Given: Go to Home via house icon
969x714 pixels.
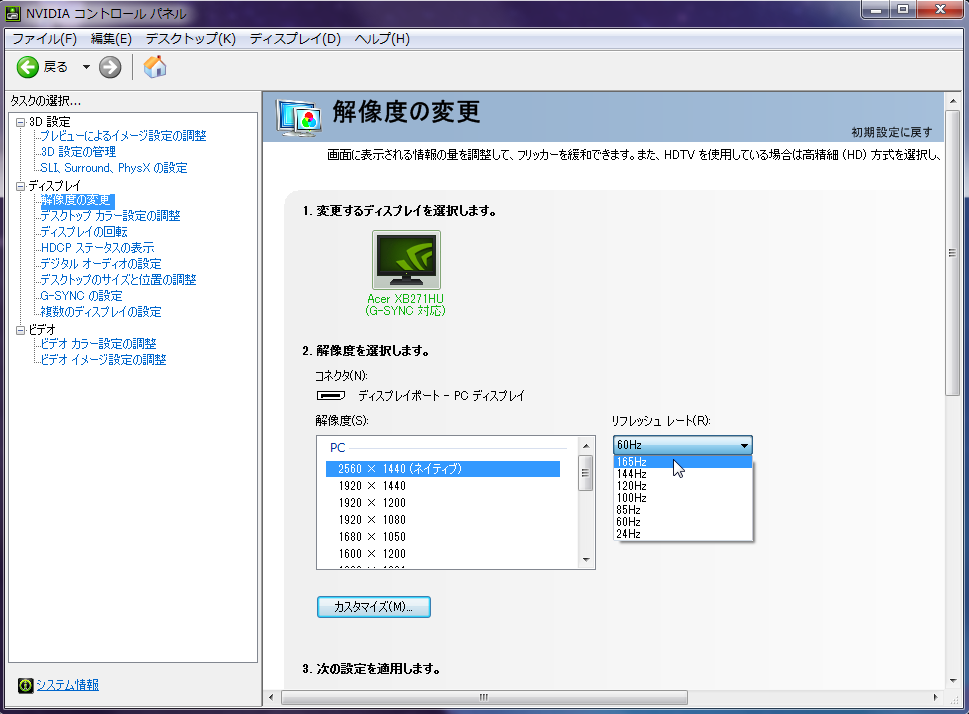Looking at the screenshot, I should coord(155,67).
